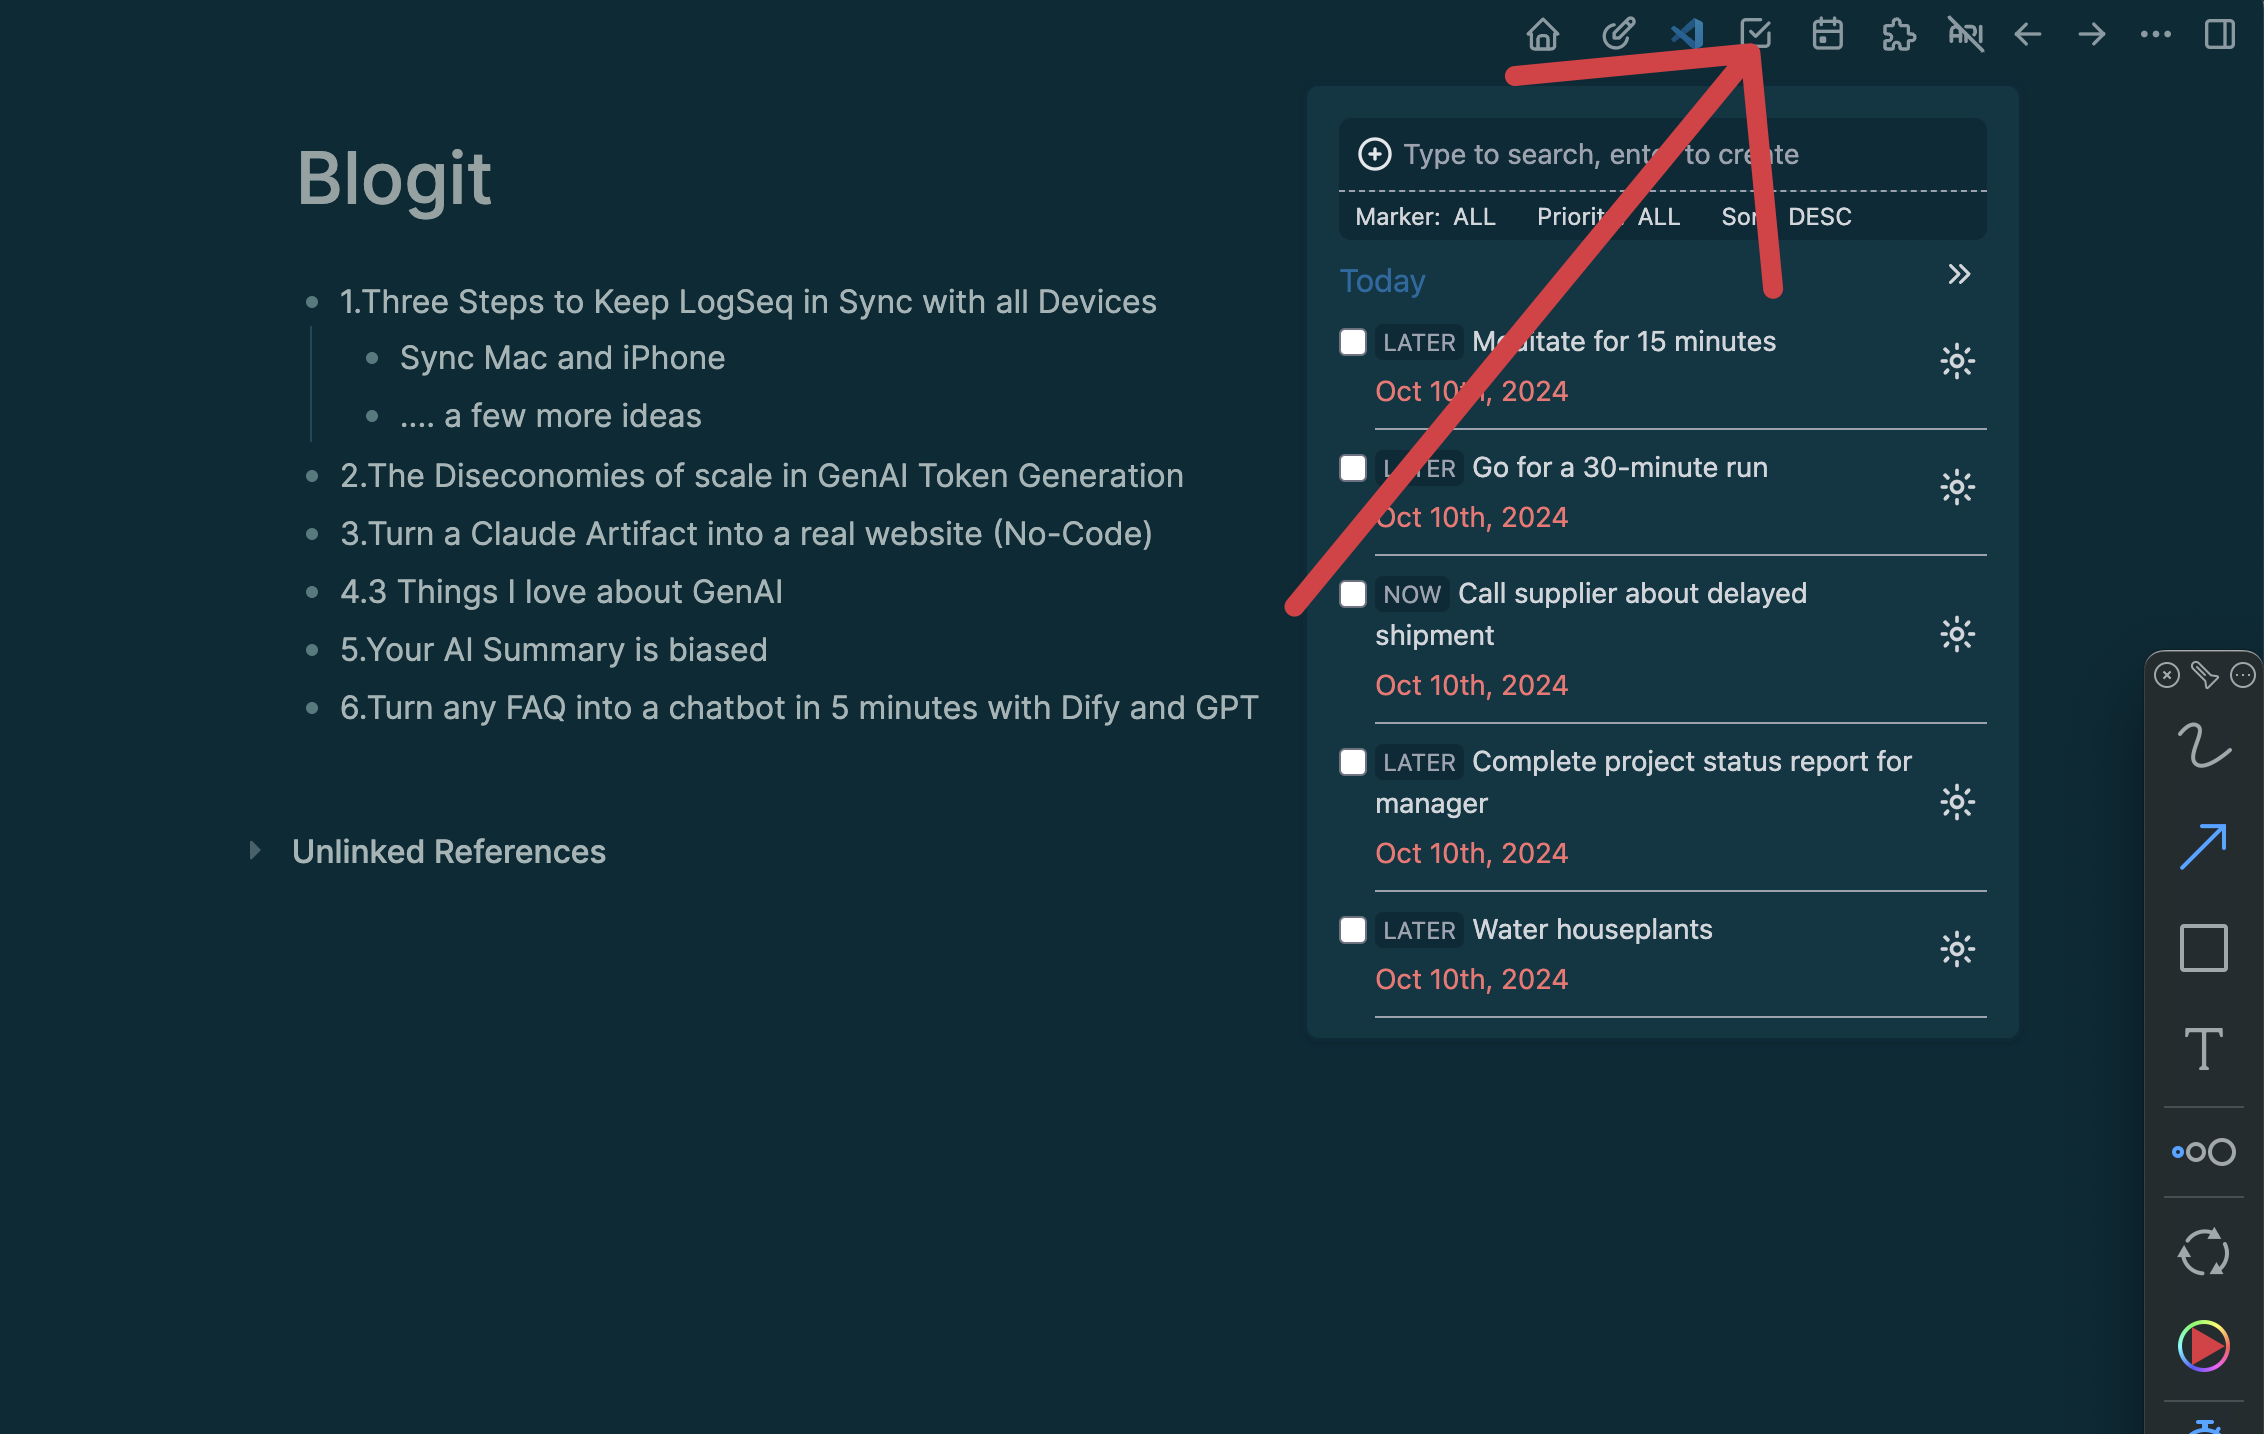2264x1434 pixels.
Task: Select the line thickness size option
Action: [x=2203, y=1152]
